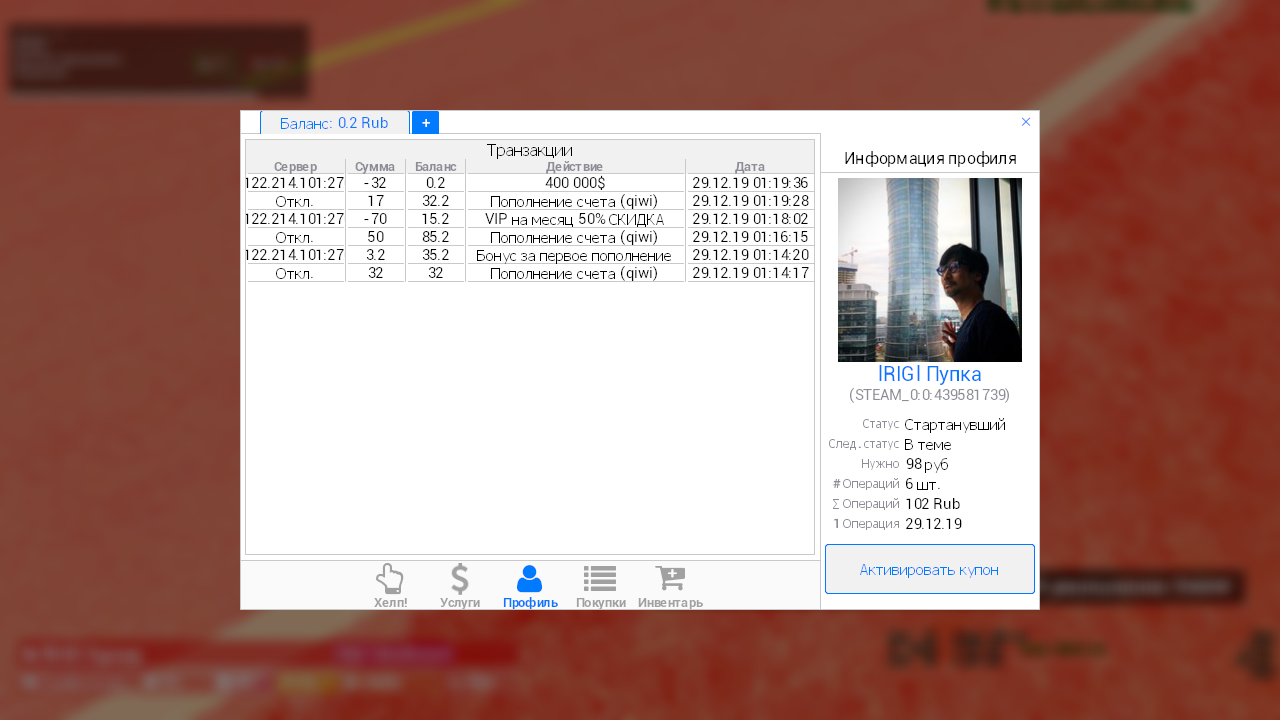
Task: Open Услуги dollar sign icon
Action: [460, 579]
